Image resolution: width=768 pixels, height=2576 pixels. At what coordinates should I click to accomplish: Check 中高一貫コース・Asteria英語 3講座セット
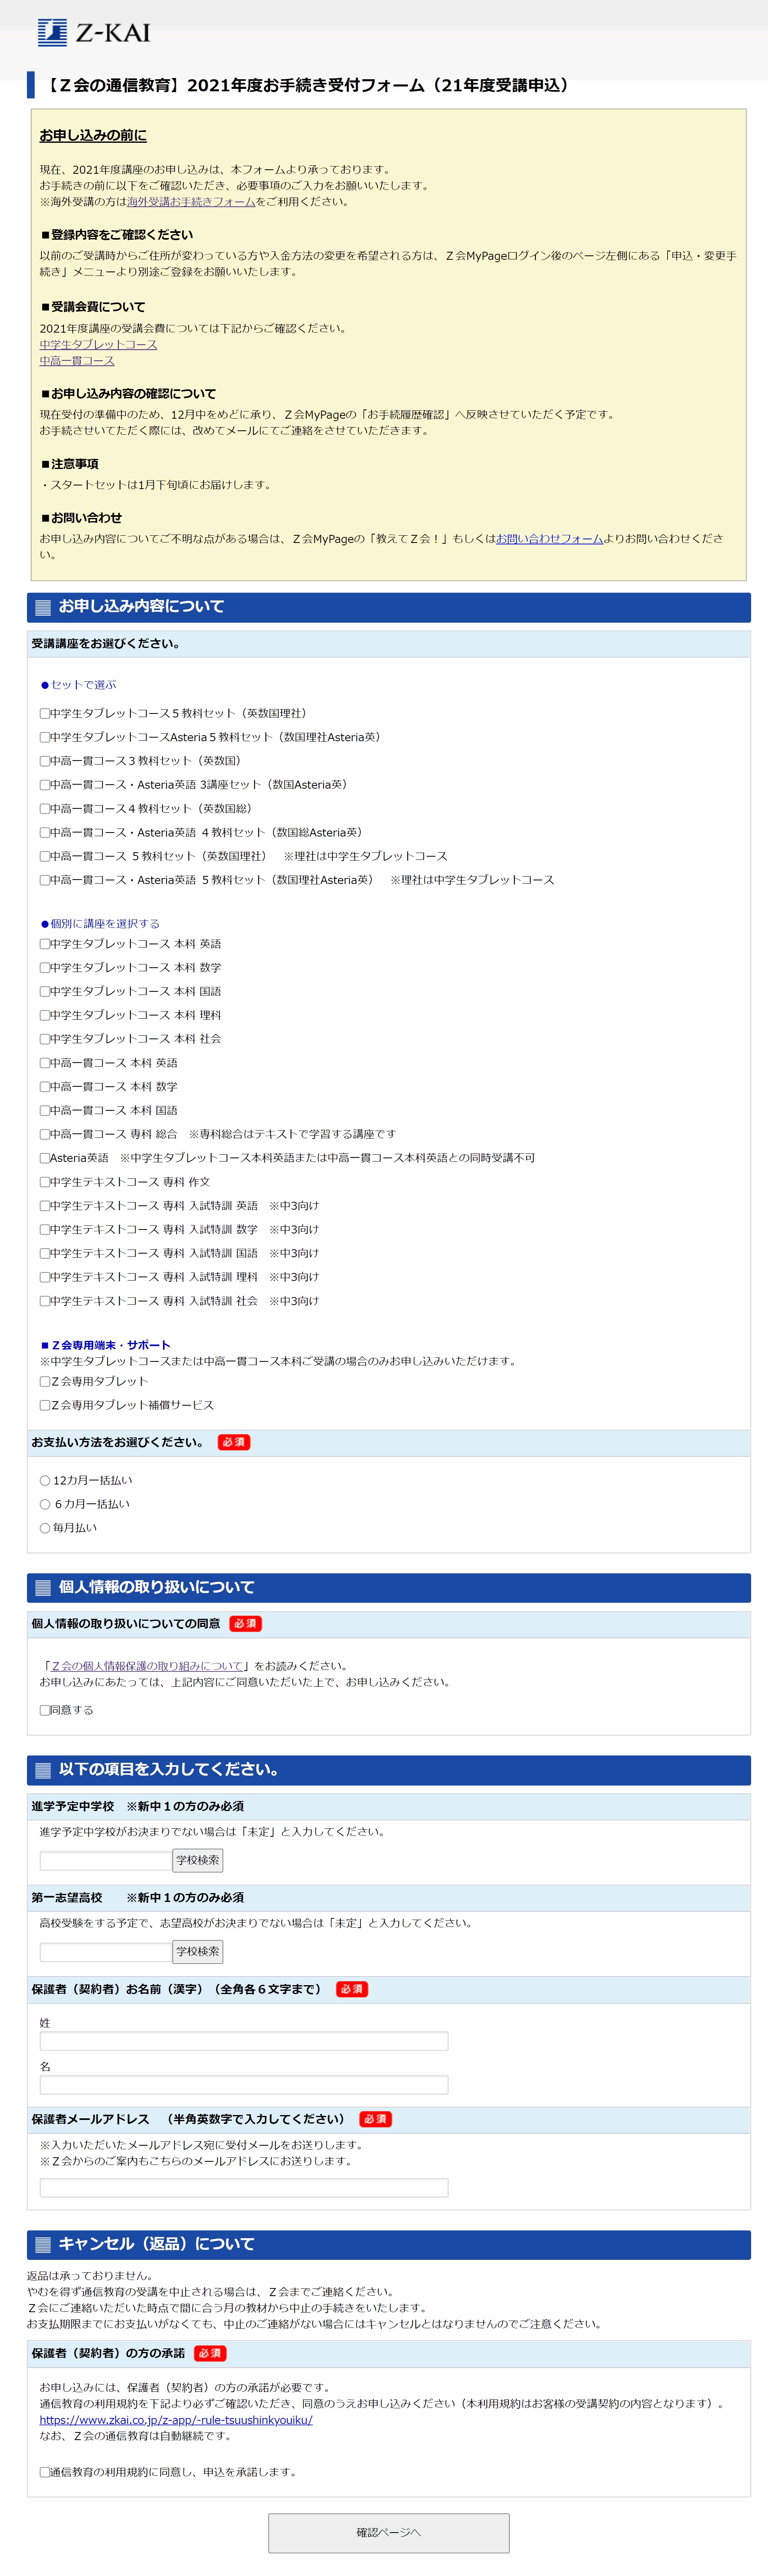[x=45, y=785]
